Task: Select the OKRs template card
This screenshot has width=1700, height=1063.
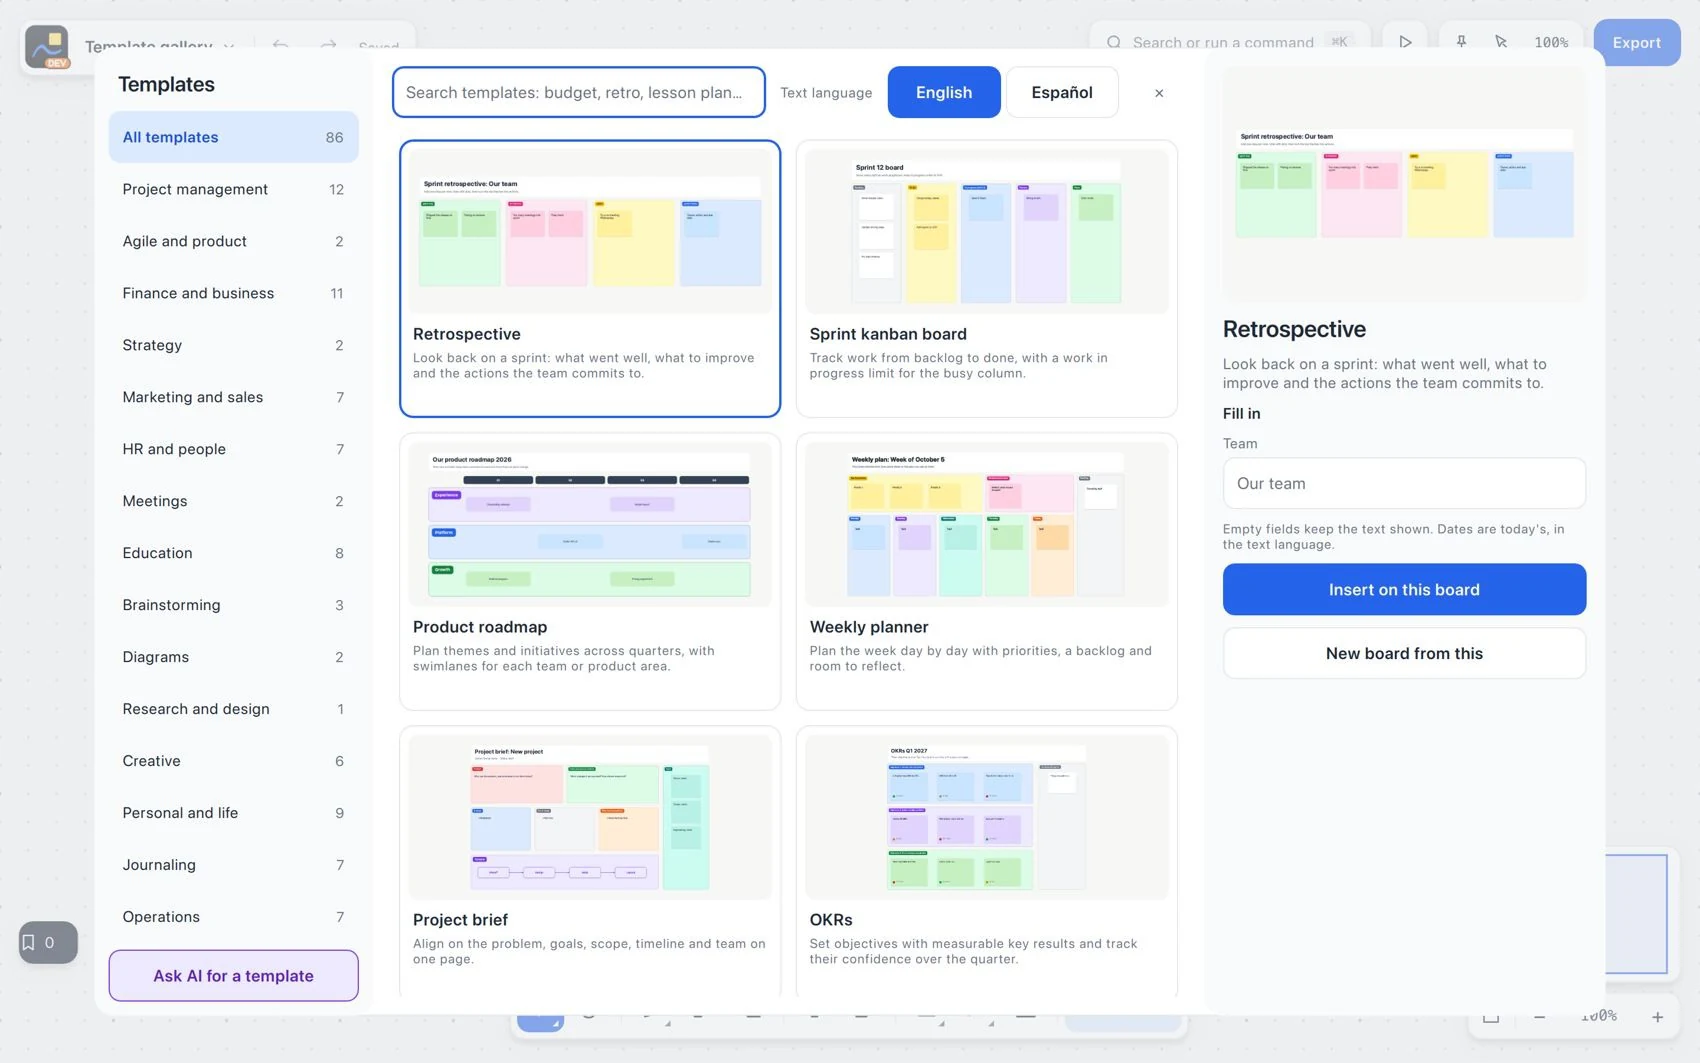Action: [987, 861]
